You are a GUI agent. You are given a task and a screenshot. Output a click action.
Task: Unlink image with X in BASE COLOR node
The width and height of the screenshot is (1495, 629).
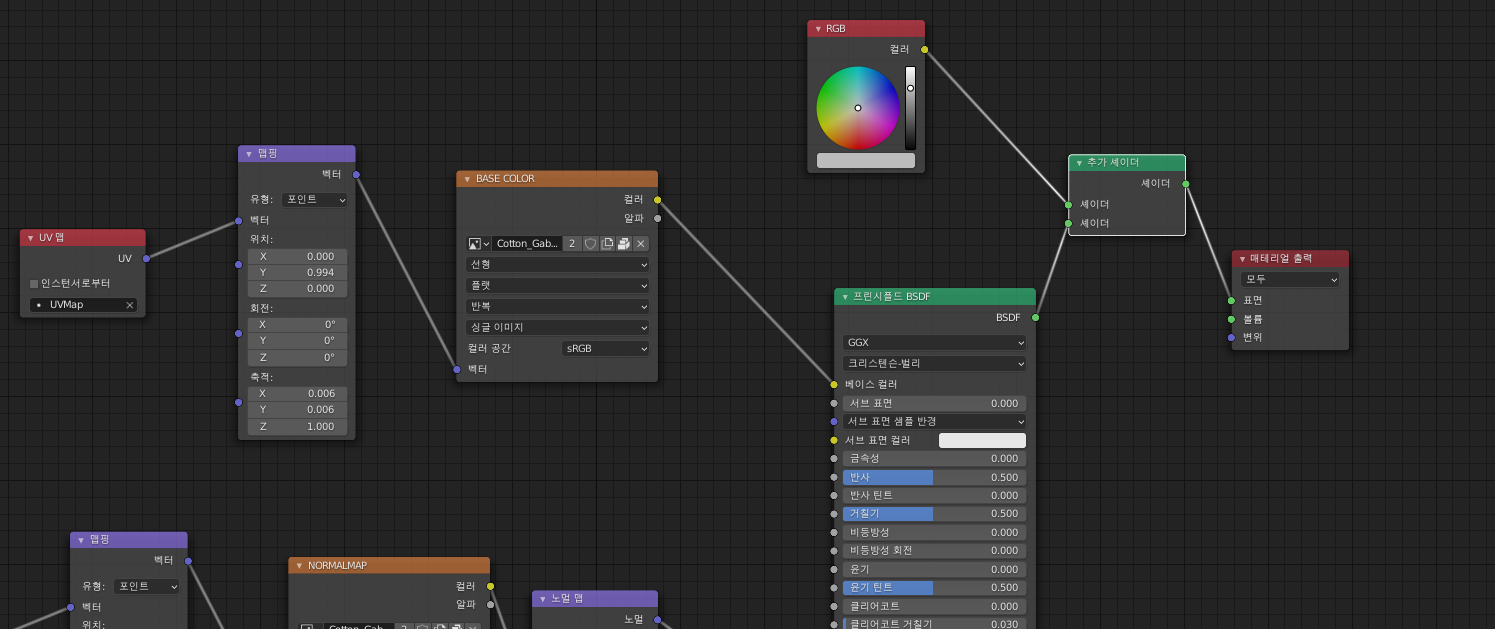point(641,243)
